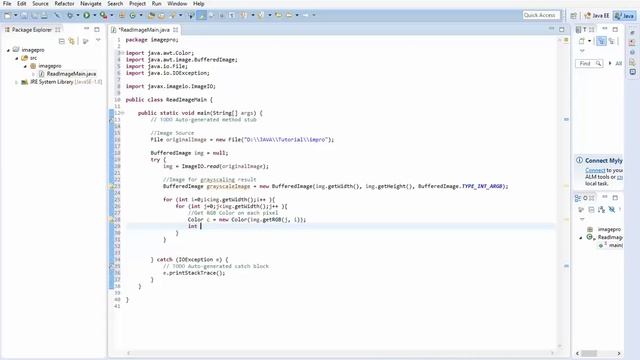The width and height of the screenshot is (640, 360).
Task: Open the Project menu
Action: point(137,4)
